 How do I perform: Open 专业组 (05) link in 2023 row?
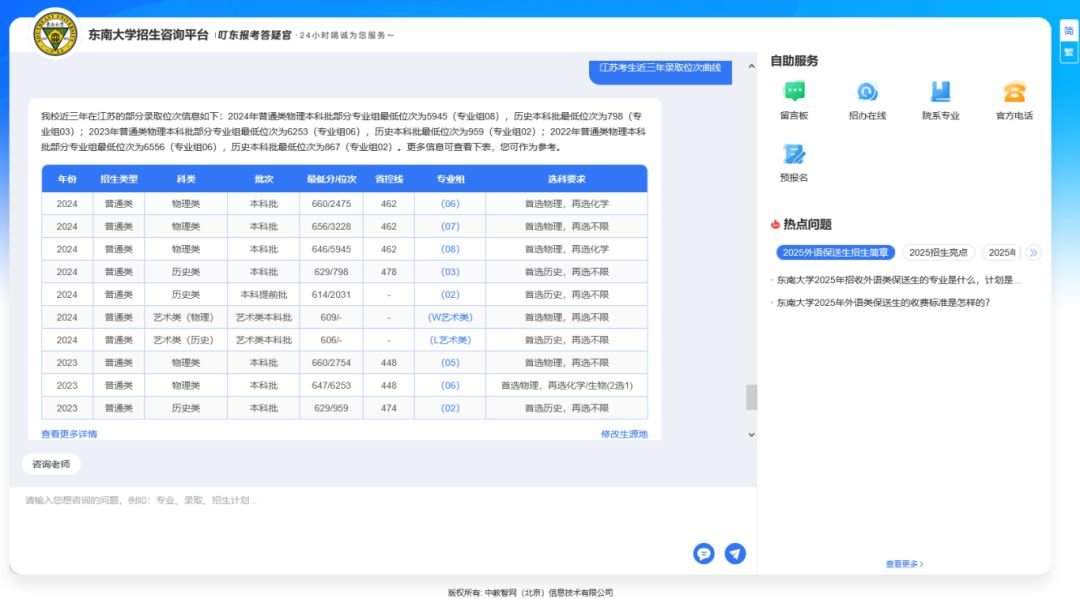tap(450, 363)
